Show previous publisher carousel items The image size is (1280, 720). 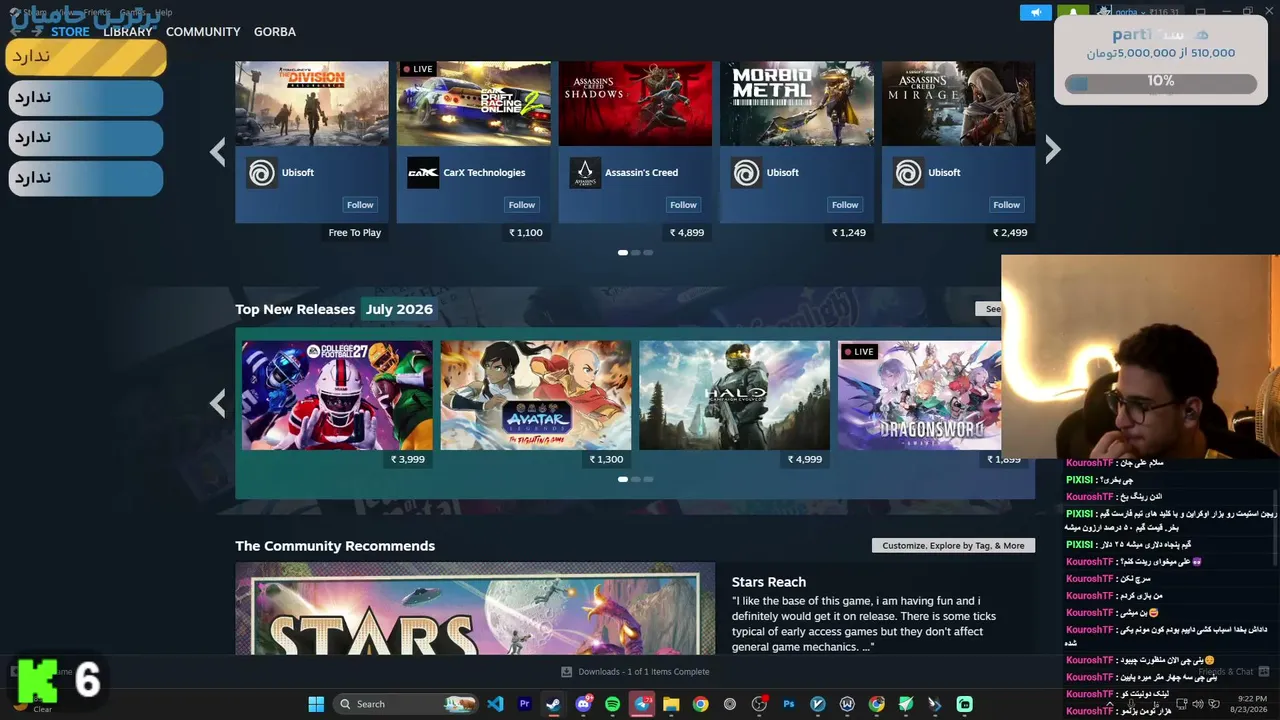[x=218, y=151]
